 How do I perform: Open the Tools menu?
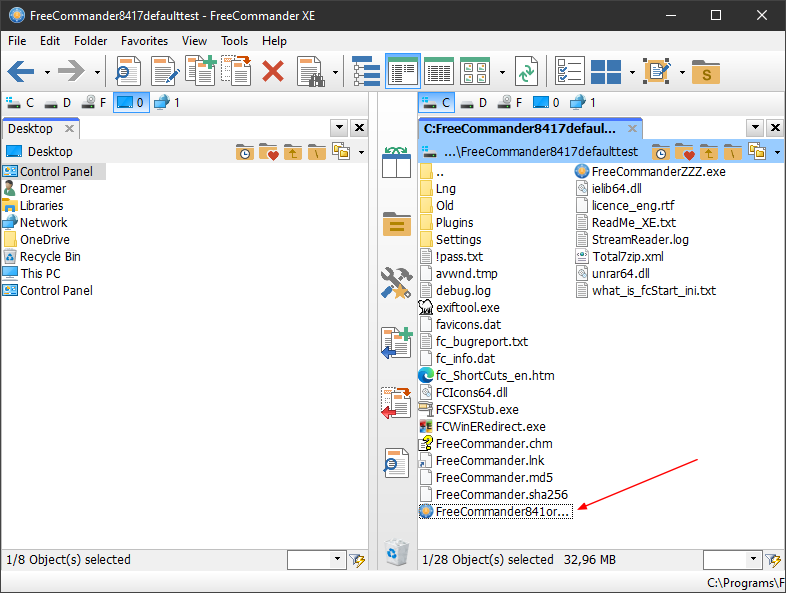point(235,41)
